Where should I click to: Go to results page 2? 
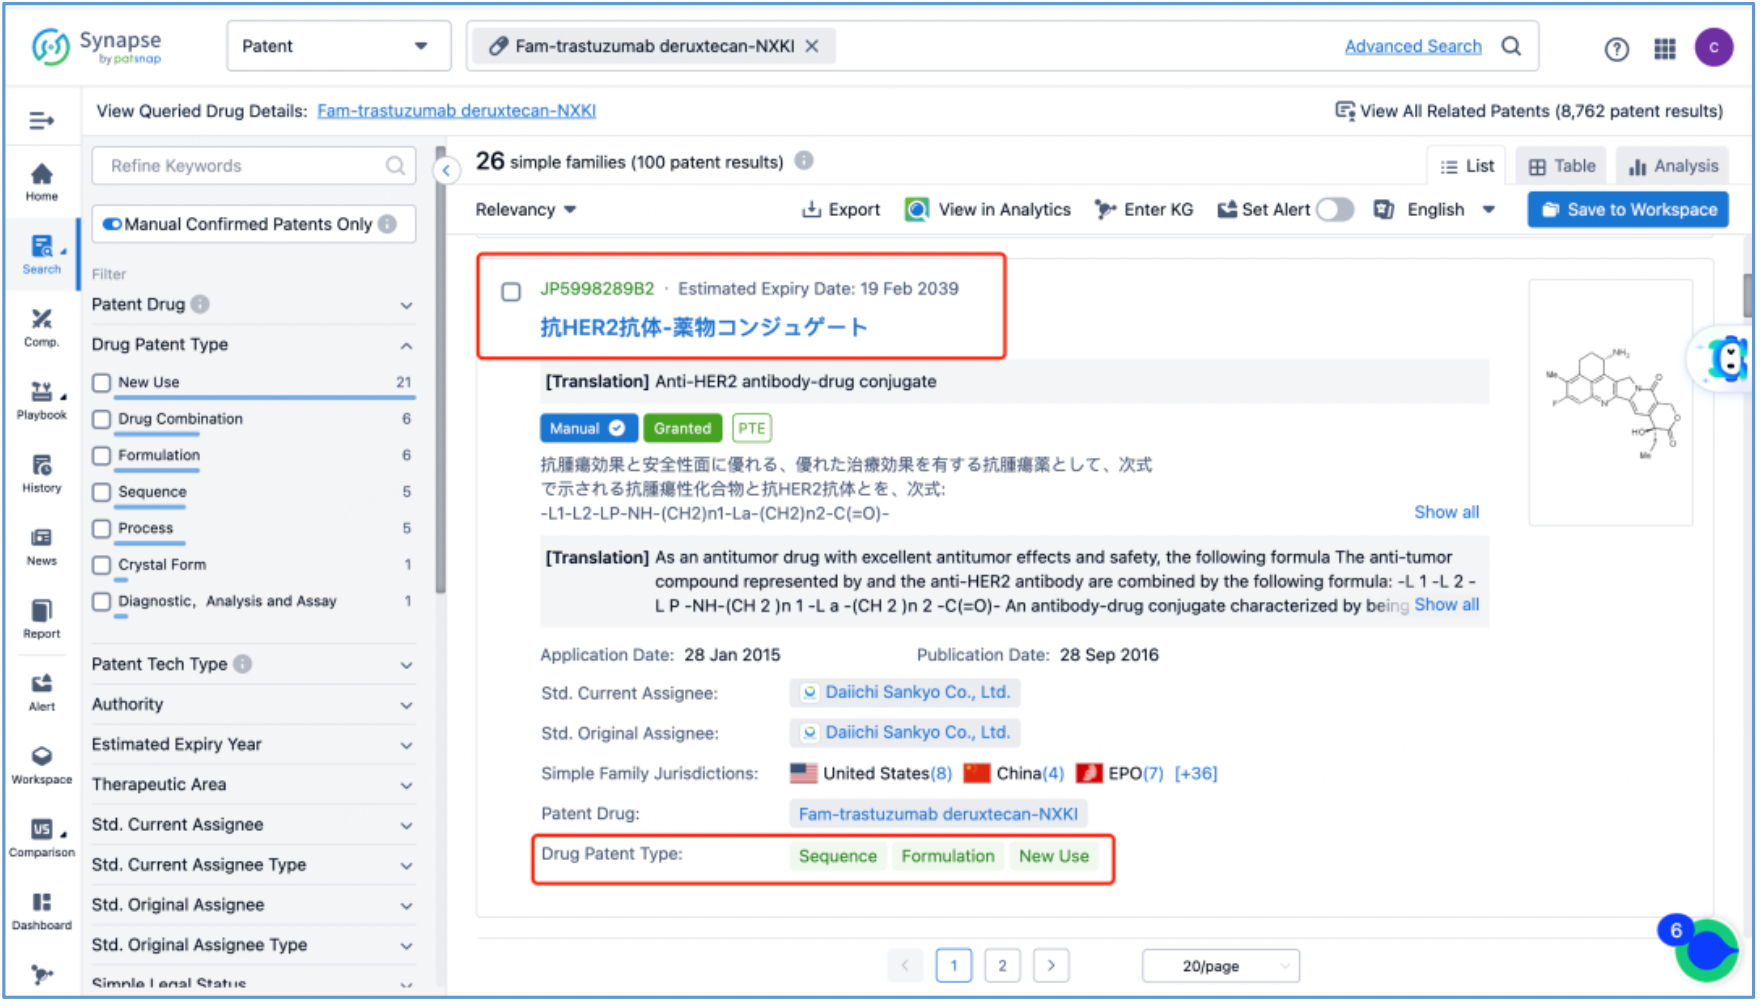coord(1002,965)
